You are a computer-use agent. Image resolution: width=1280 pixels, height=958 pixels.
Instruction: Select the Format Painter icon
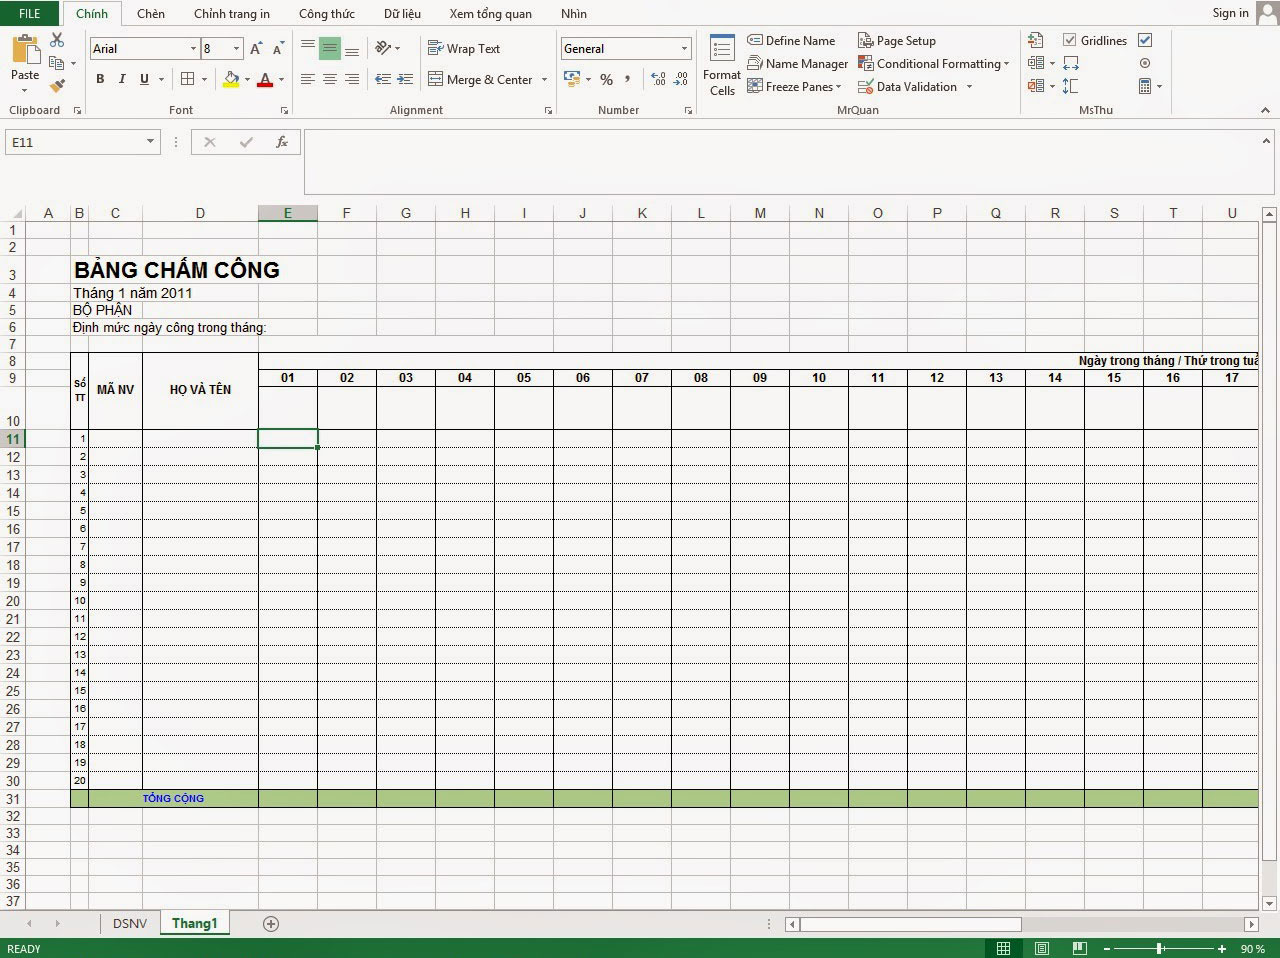(x=57, y=86)
